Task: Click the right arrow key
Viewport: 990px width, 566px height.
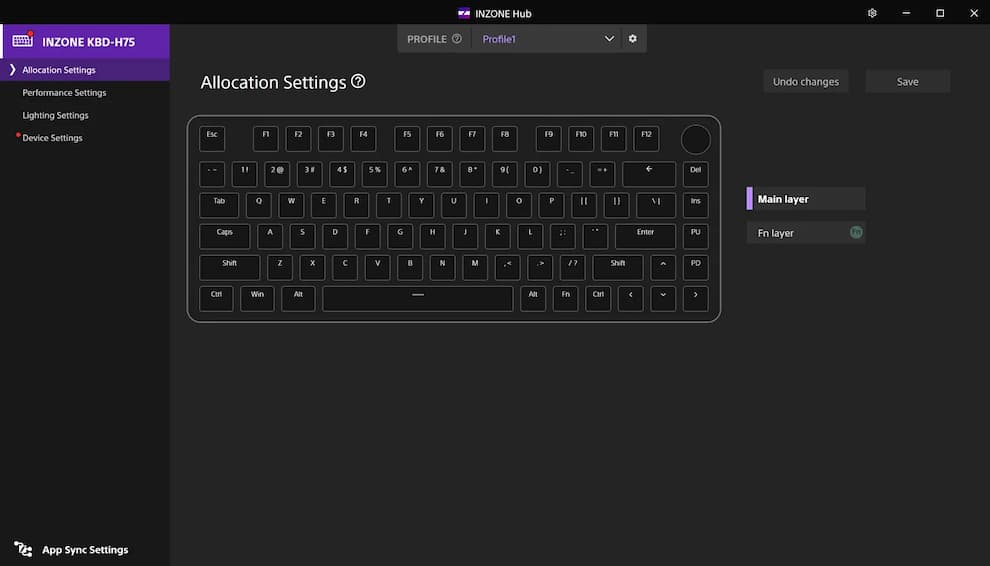Action: click(695, 298)
